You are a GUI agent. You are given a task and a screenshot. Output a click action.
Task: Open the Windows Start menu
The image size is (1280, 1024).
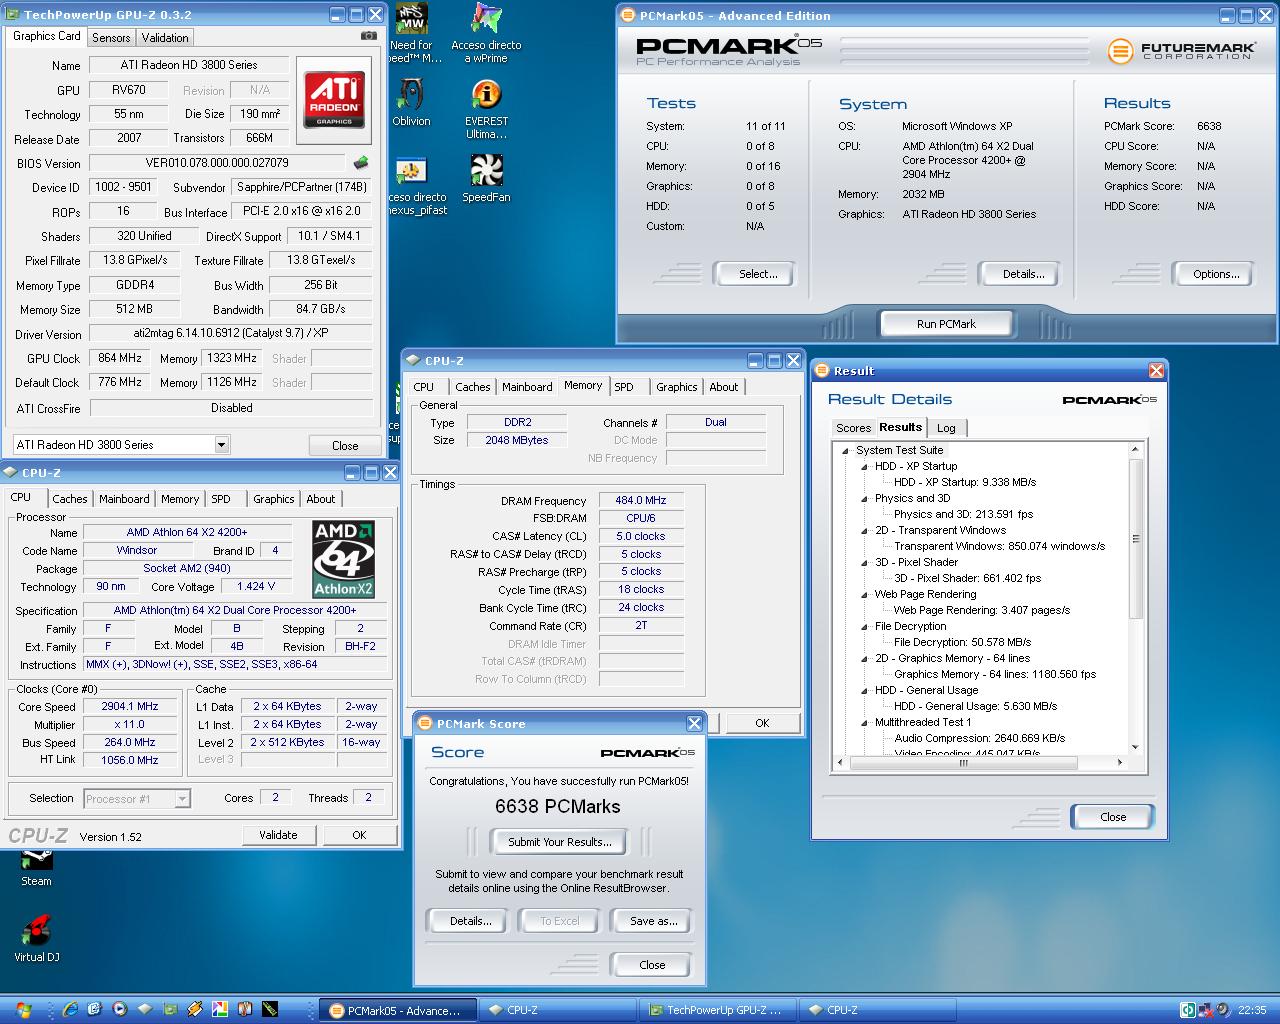[x=23, y=1009]
